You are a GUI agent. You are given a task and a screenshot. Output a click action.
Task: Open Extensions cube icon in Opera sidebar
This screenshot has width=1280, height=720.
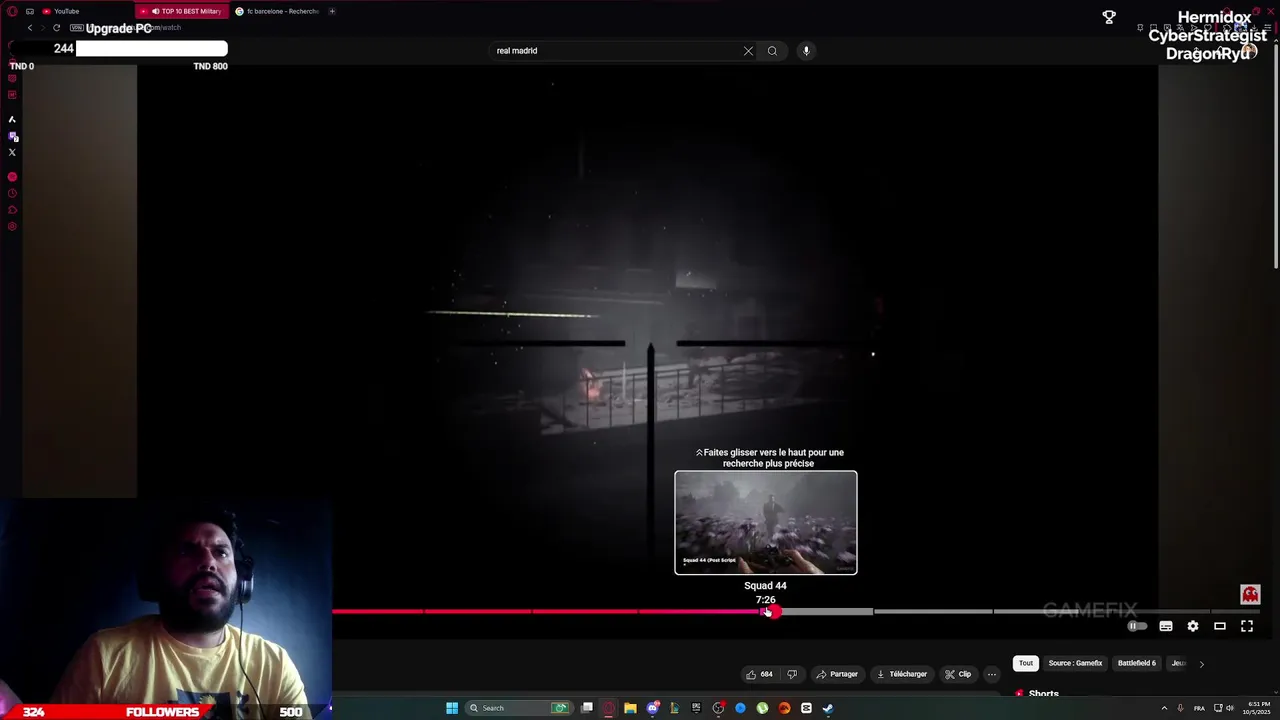pos(12,210)
